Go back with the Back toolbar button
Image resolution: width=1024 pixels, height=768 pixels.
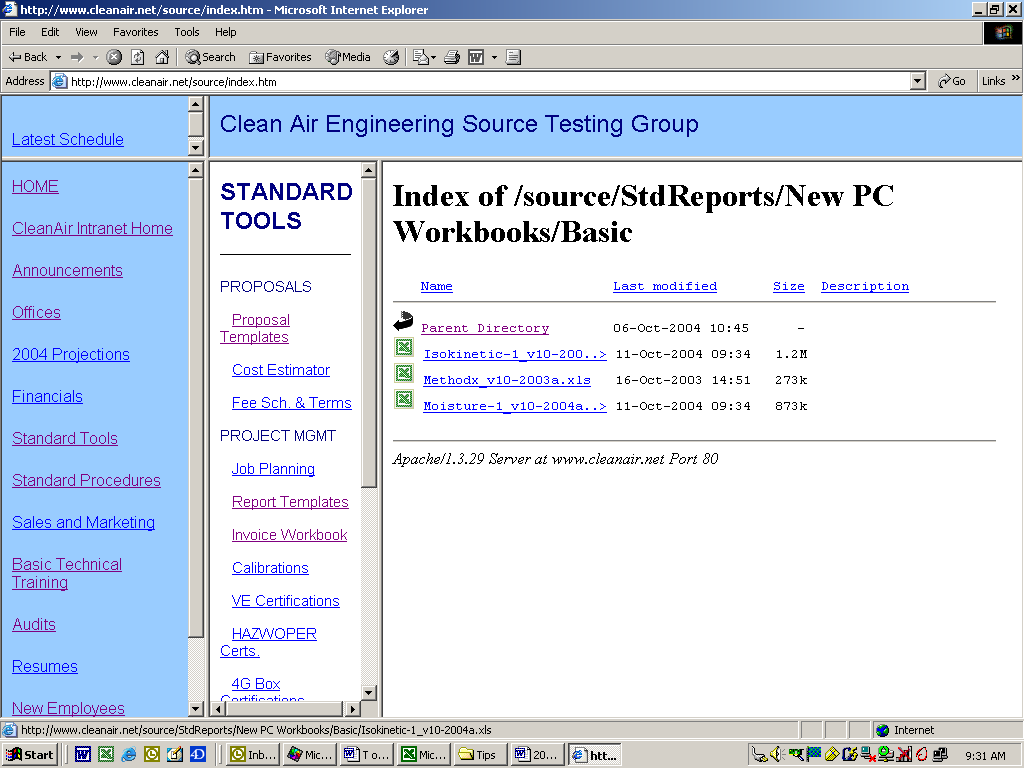[27, 57]
